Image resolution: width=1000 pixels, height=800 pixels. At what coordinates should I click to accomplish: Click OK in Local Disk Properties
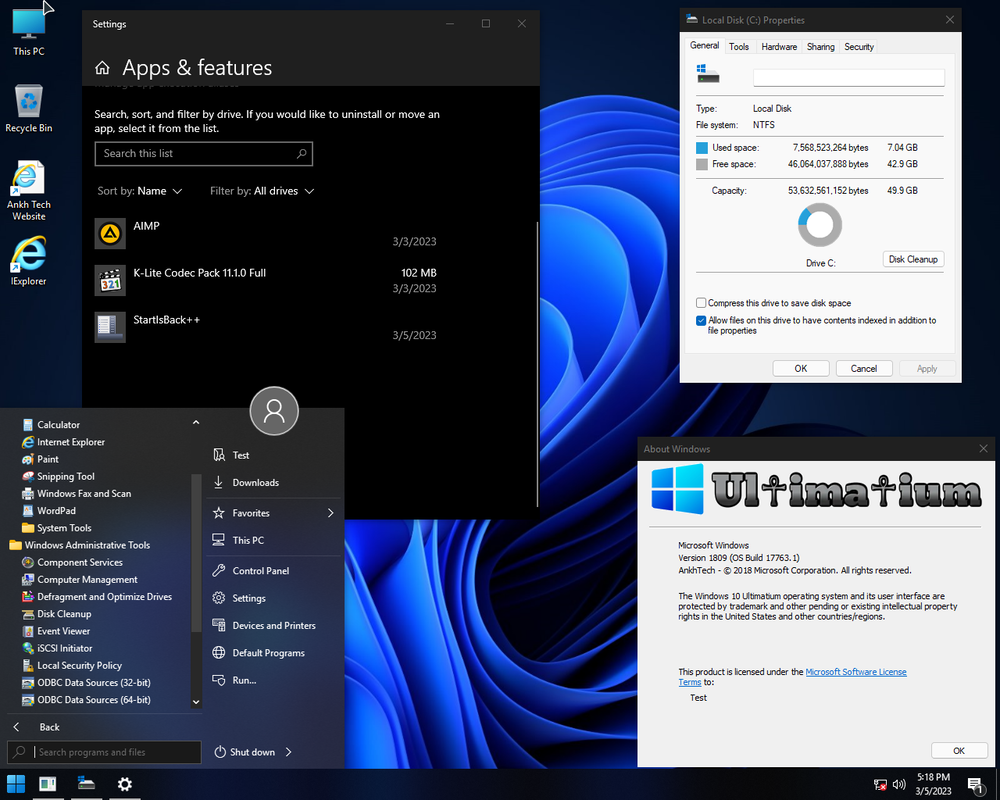tap(801, 369)
